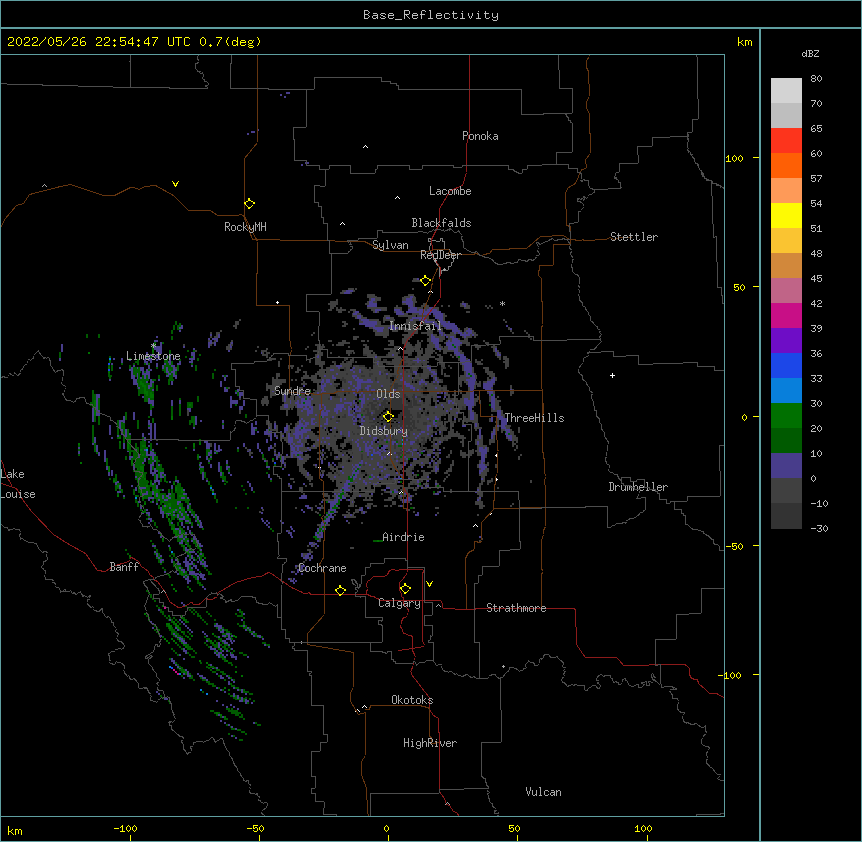
Task: Click the Okotoks label
Action: tap(412, 700)
